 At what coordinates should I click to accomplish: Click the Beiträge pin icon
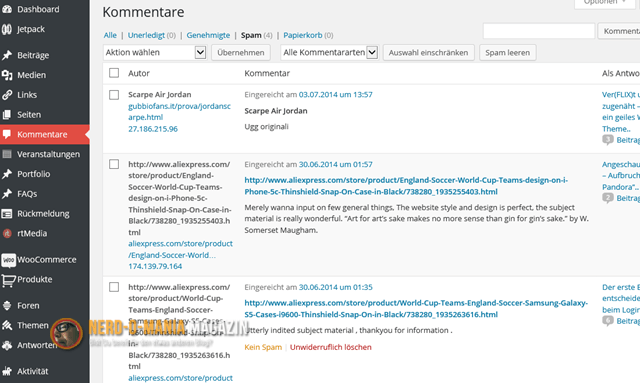click(x=7, y=55)
